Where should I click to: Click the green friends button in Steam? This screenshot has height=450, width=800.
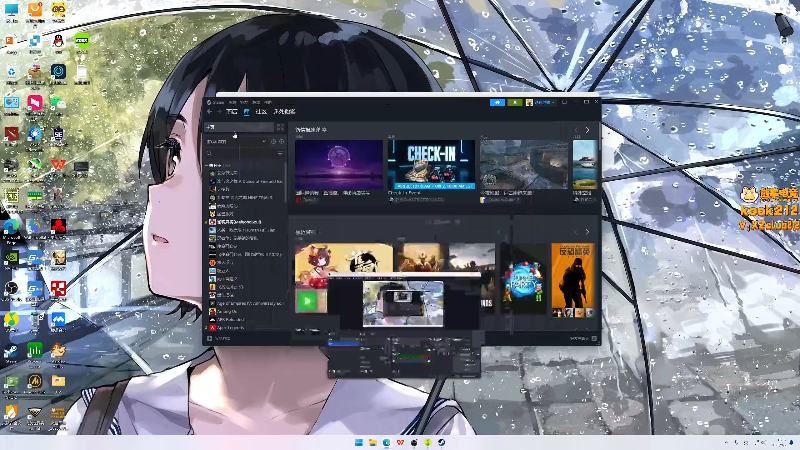pyautogui.click(x=515, y=103)
